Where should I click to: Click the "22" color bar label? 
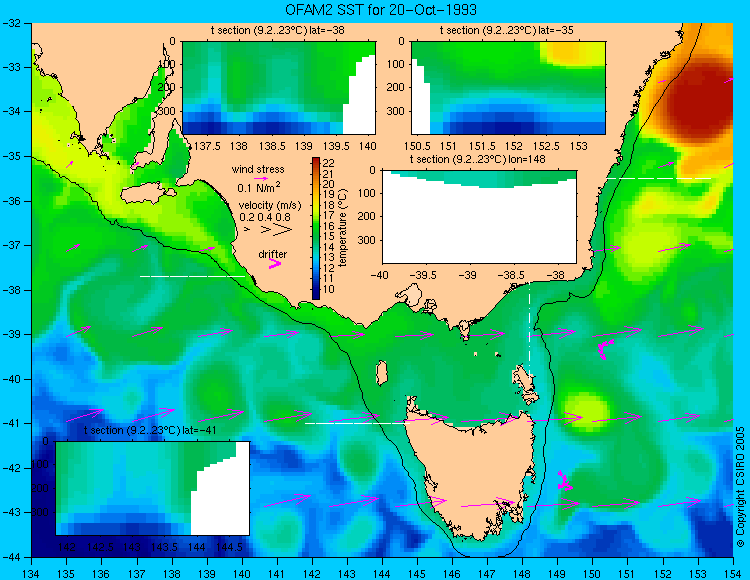[329, 164]
